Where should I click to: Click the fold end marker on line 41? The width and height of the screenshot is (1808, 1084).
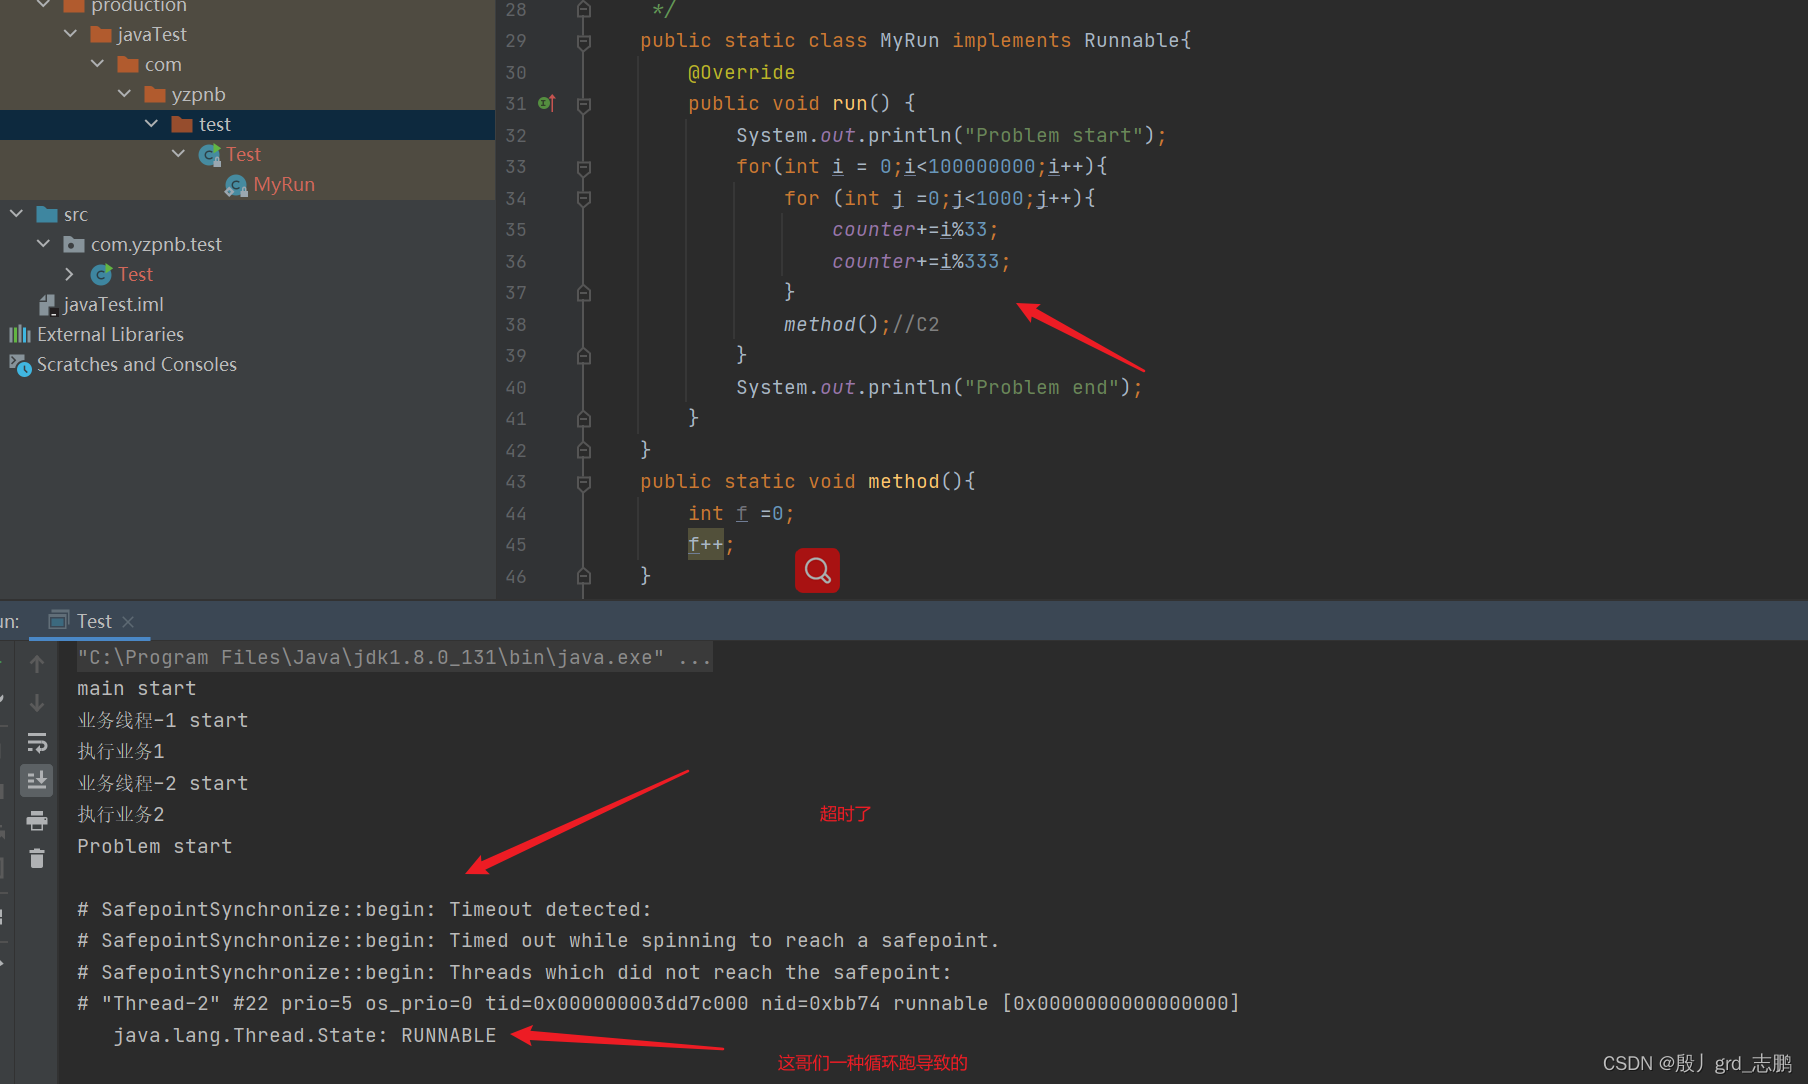coord(584,419)
